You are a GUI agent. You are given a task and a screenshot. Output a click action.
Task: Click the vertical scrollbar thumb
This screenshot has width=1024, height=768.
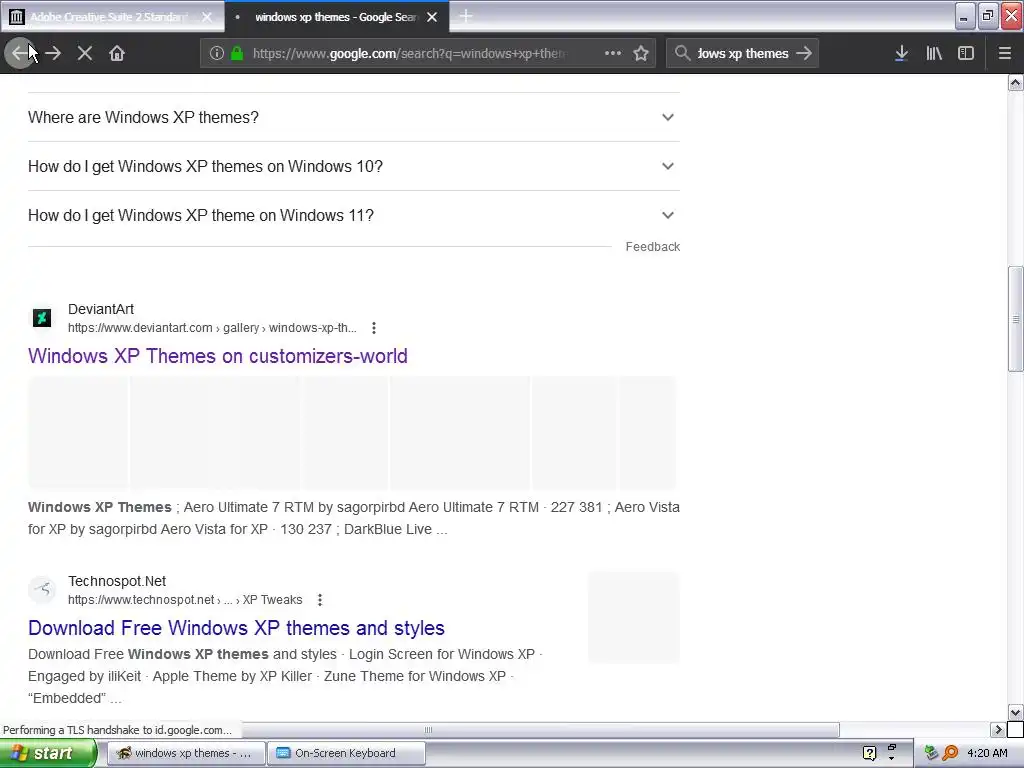coord(1016,319)
